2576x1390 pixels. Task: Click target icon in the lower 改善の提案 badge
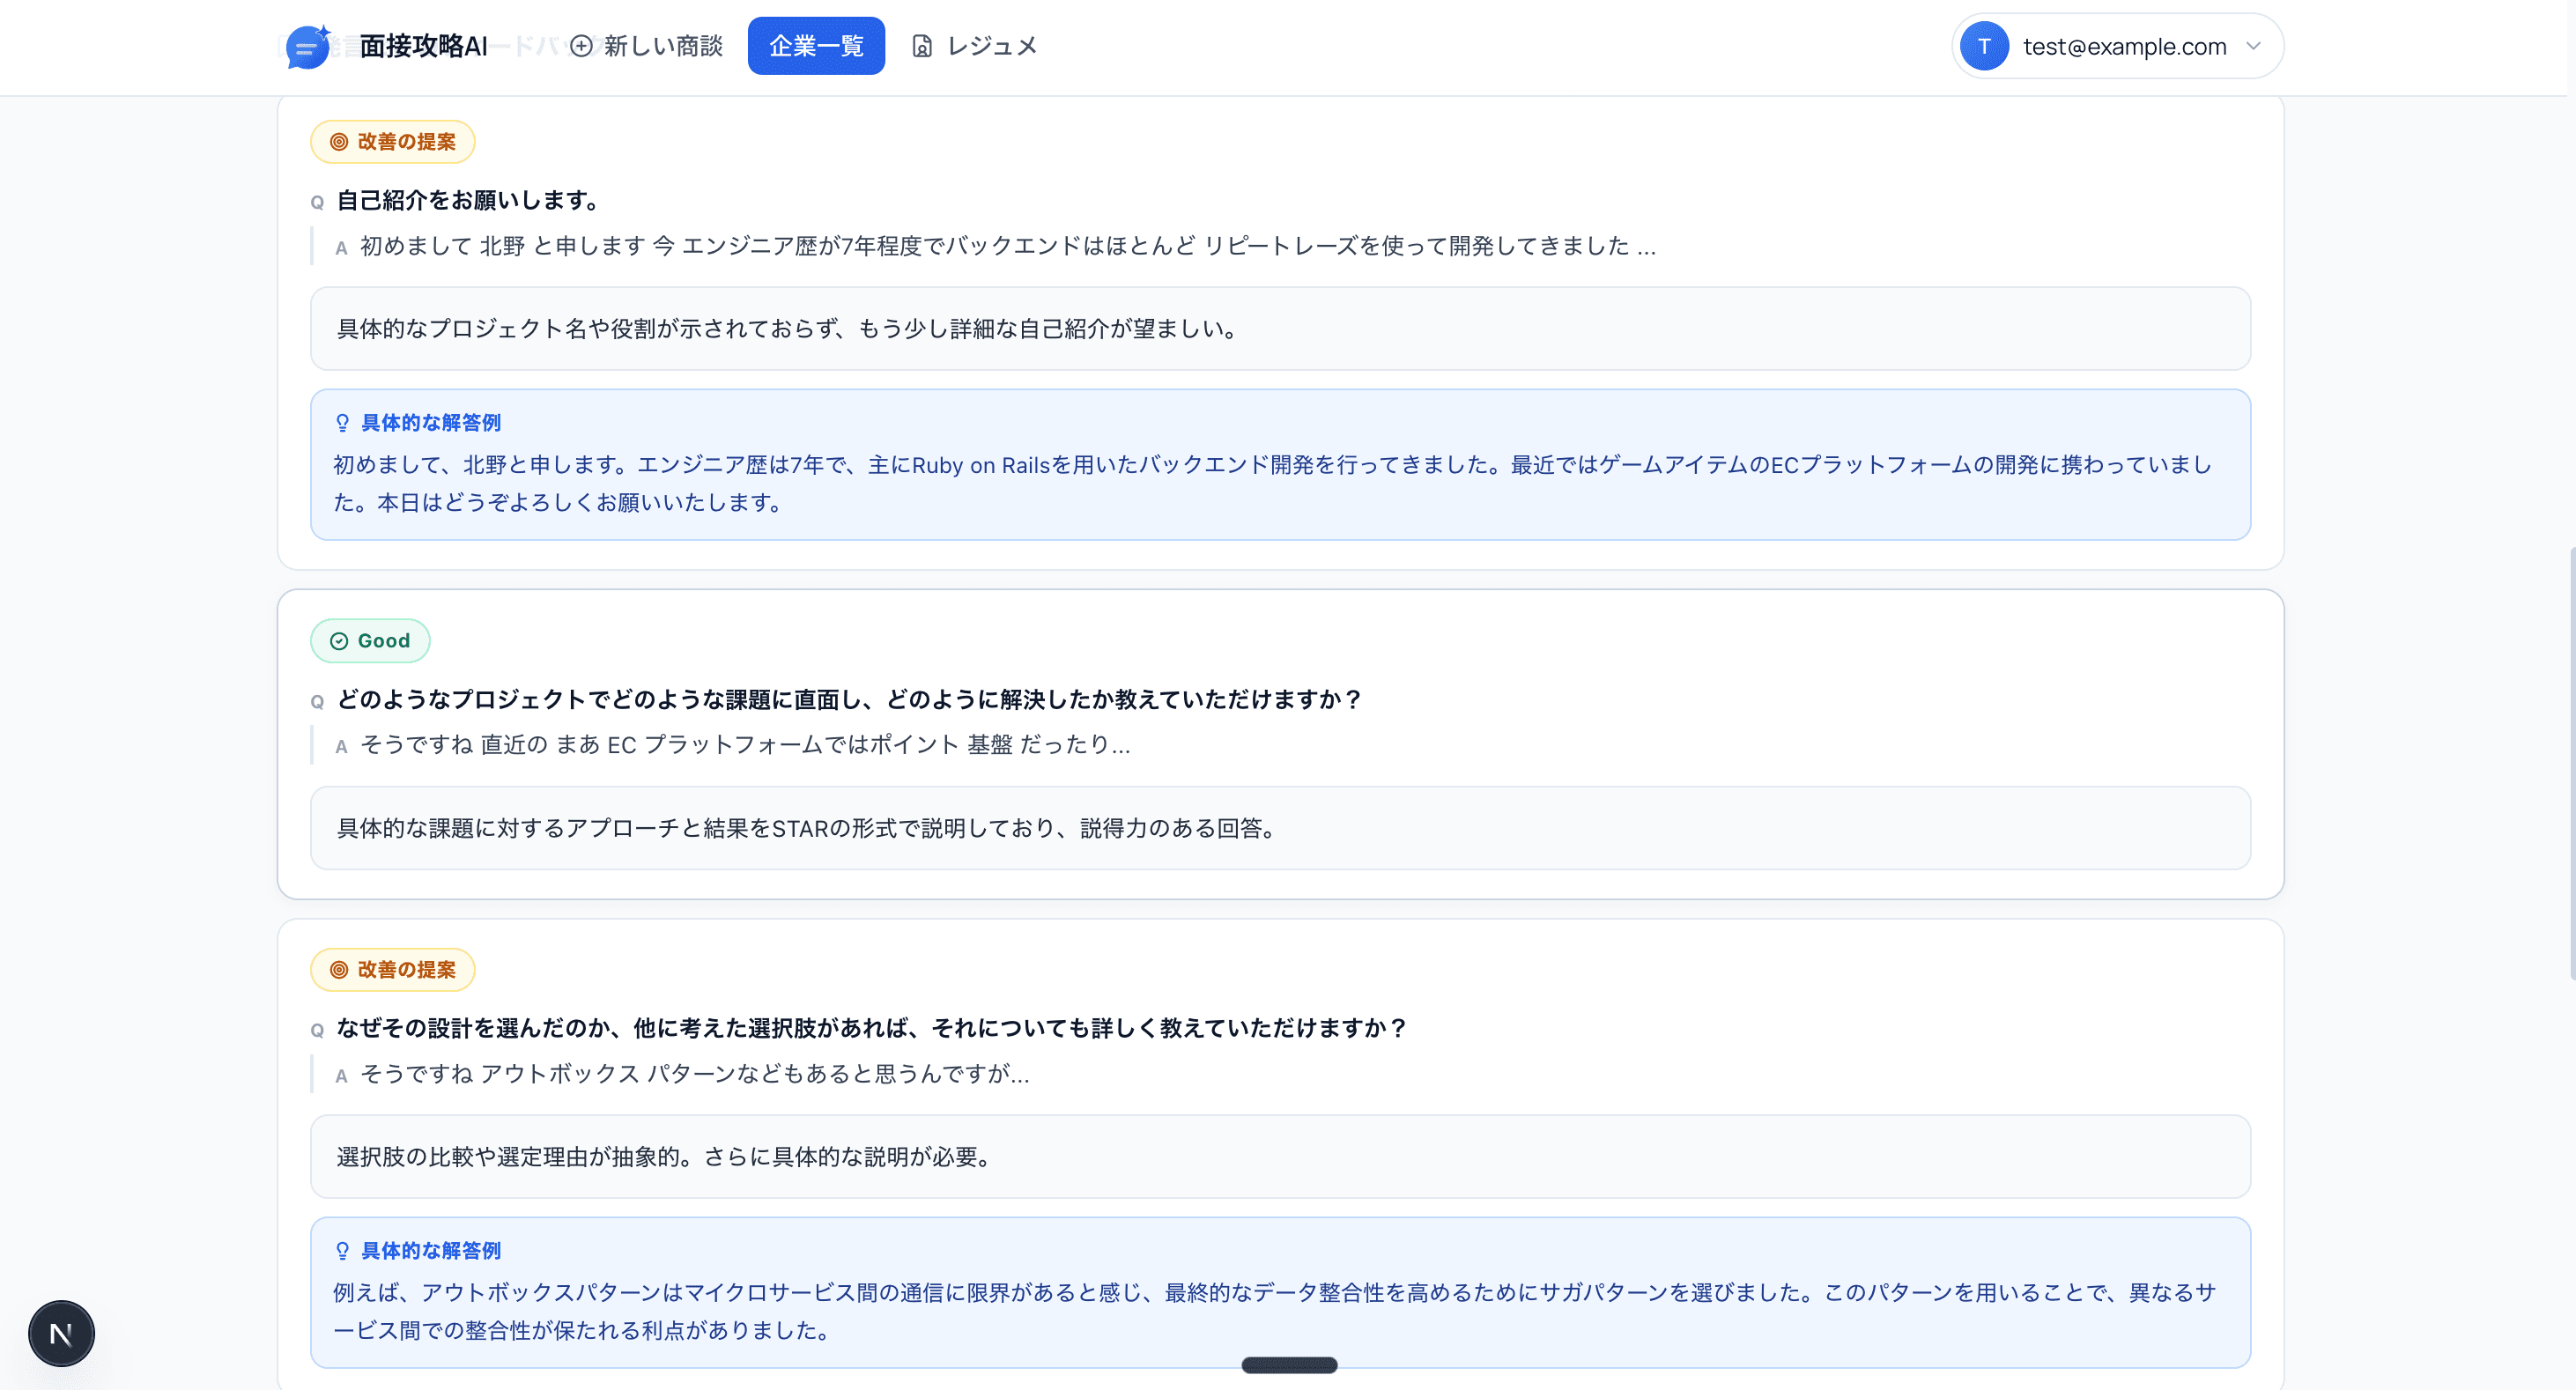(339, 970)
